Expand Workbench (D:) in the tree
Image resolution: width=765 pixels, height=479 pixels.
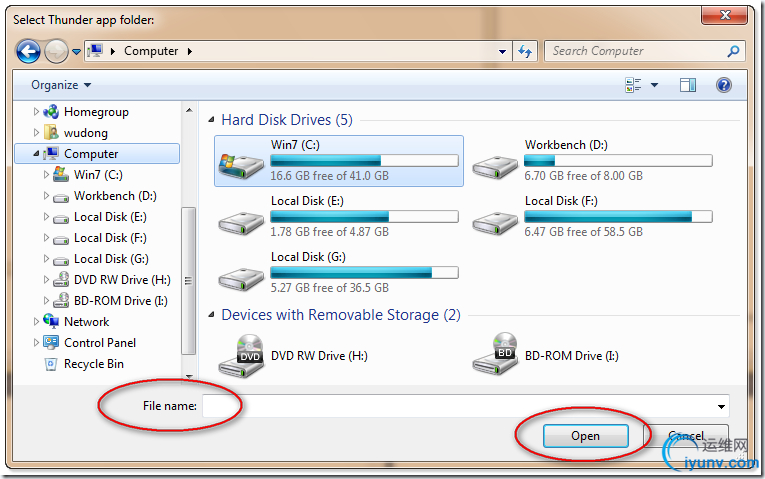[x=46, y=196]
